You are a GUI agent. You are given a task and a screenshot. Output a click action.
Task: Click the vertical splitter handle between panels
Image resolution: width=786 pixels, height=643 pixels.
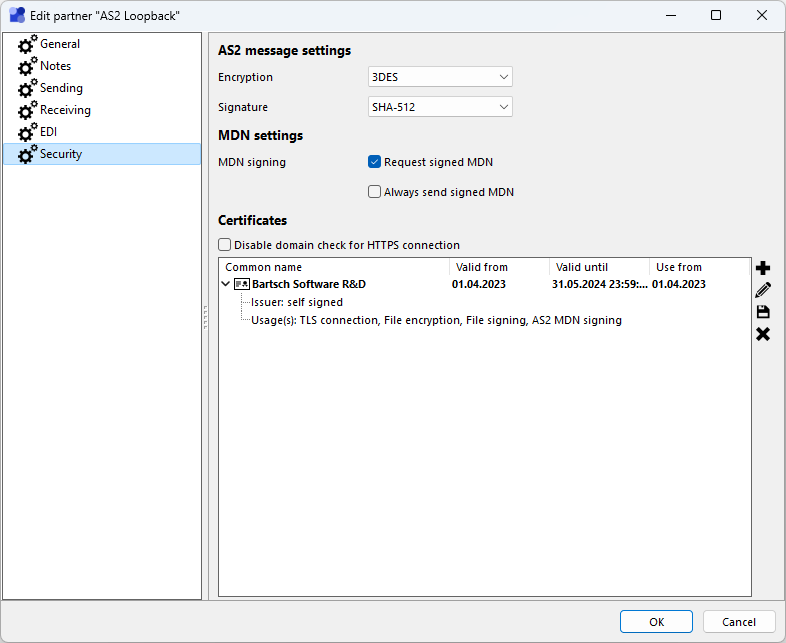click(205, 319)
